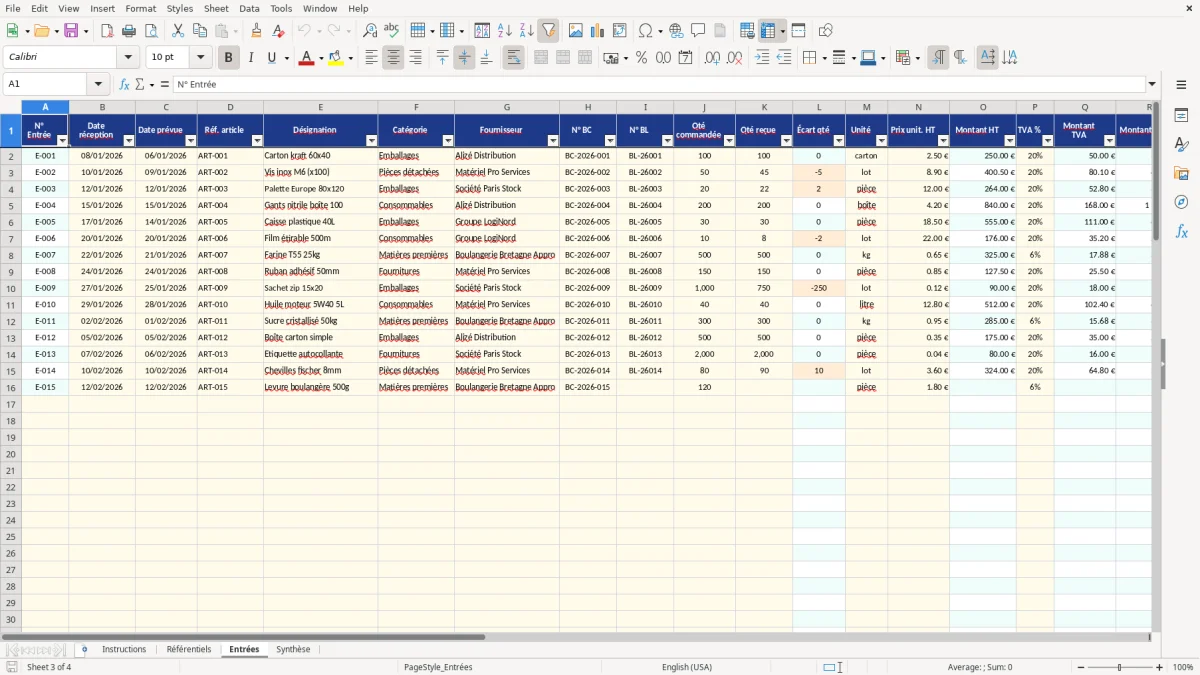Viewport: 1200px width, 675px height.
Task: Clear direct formatting
Action: [x=278, y=31]
